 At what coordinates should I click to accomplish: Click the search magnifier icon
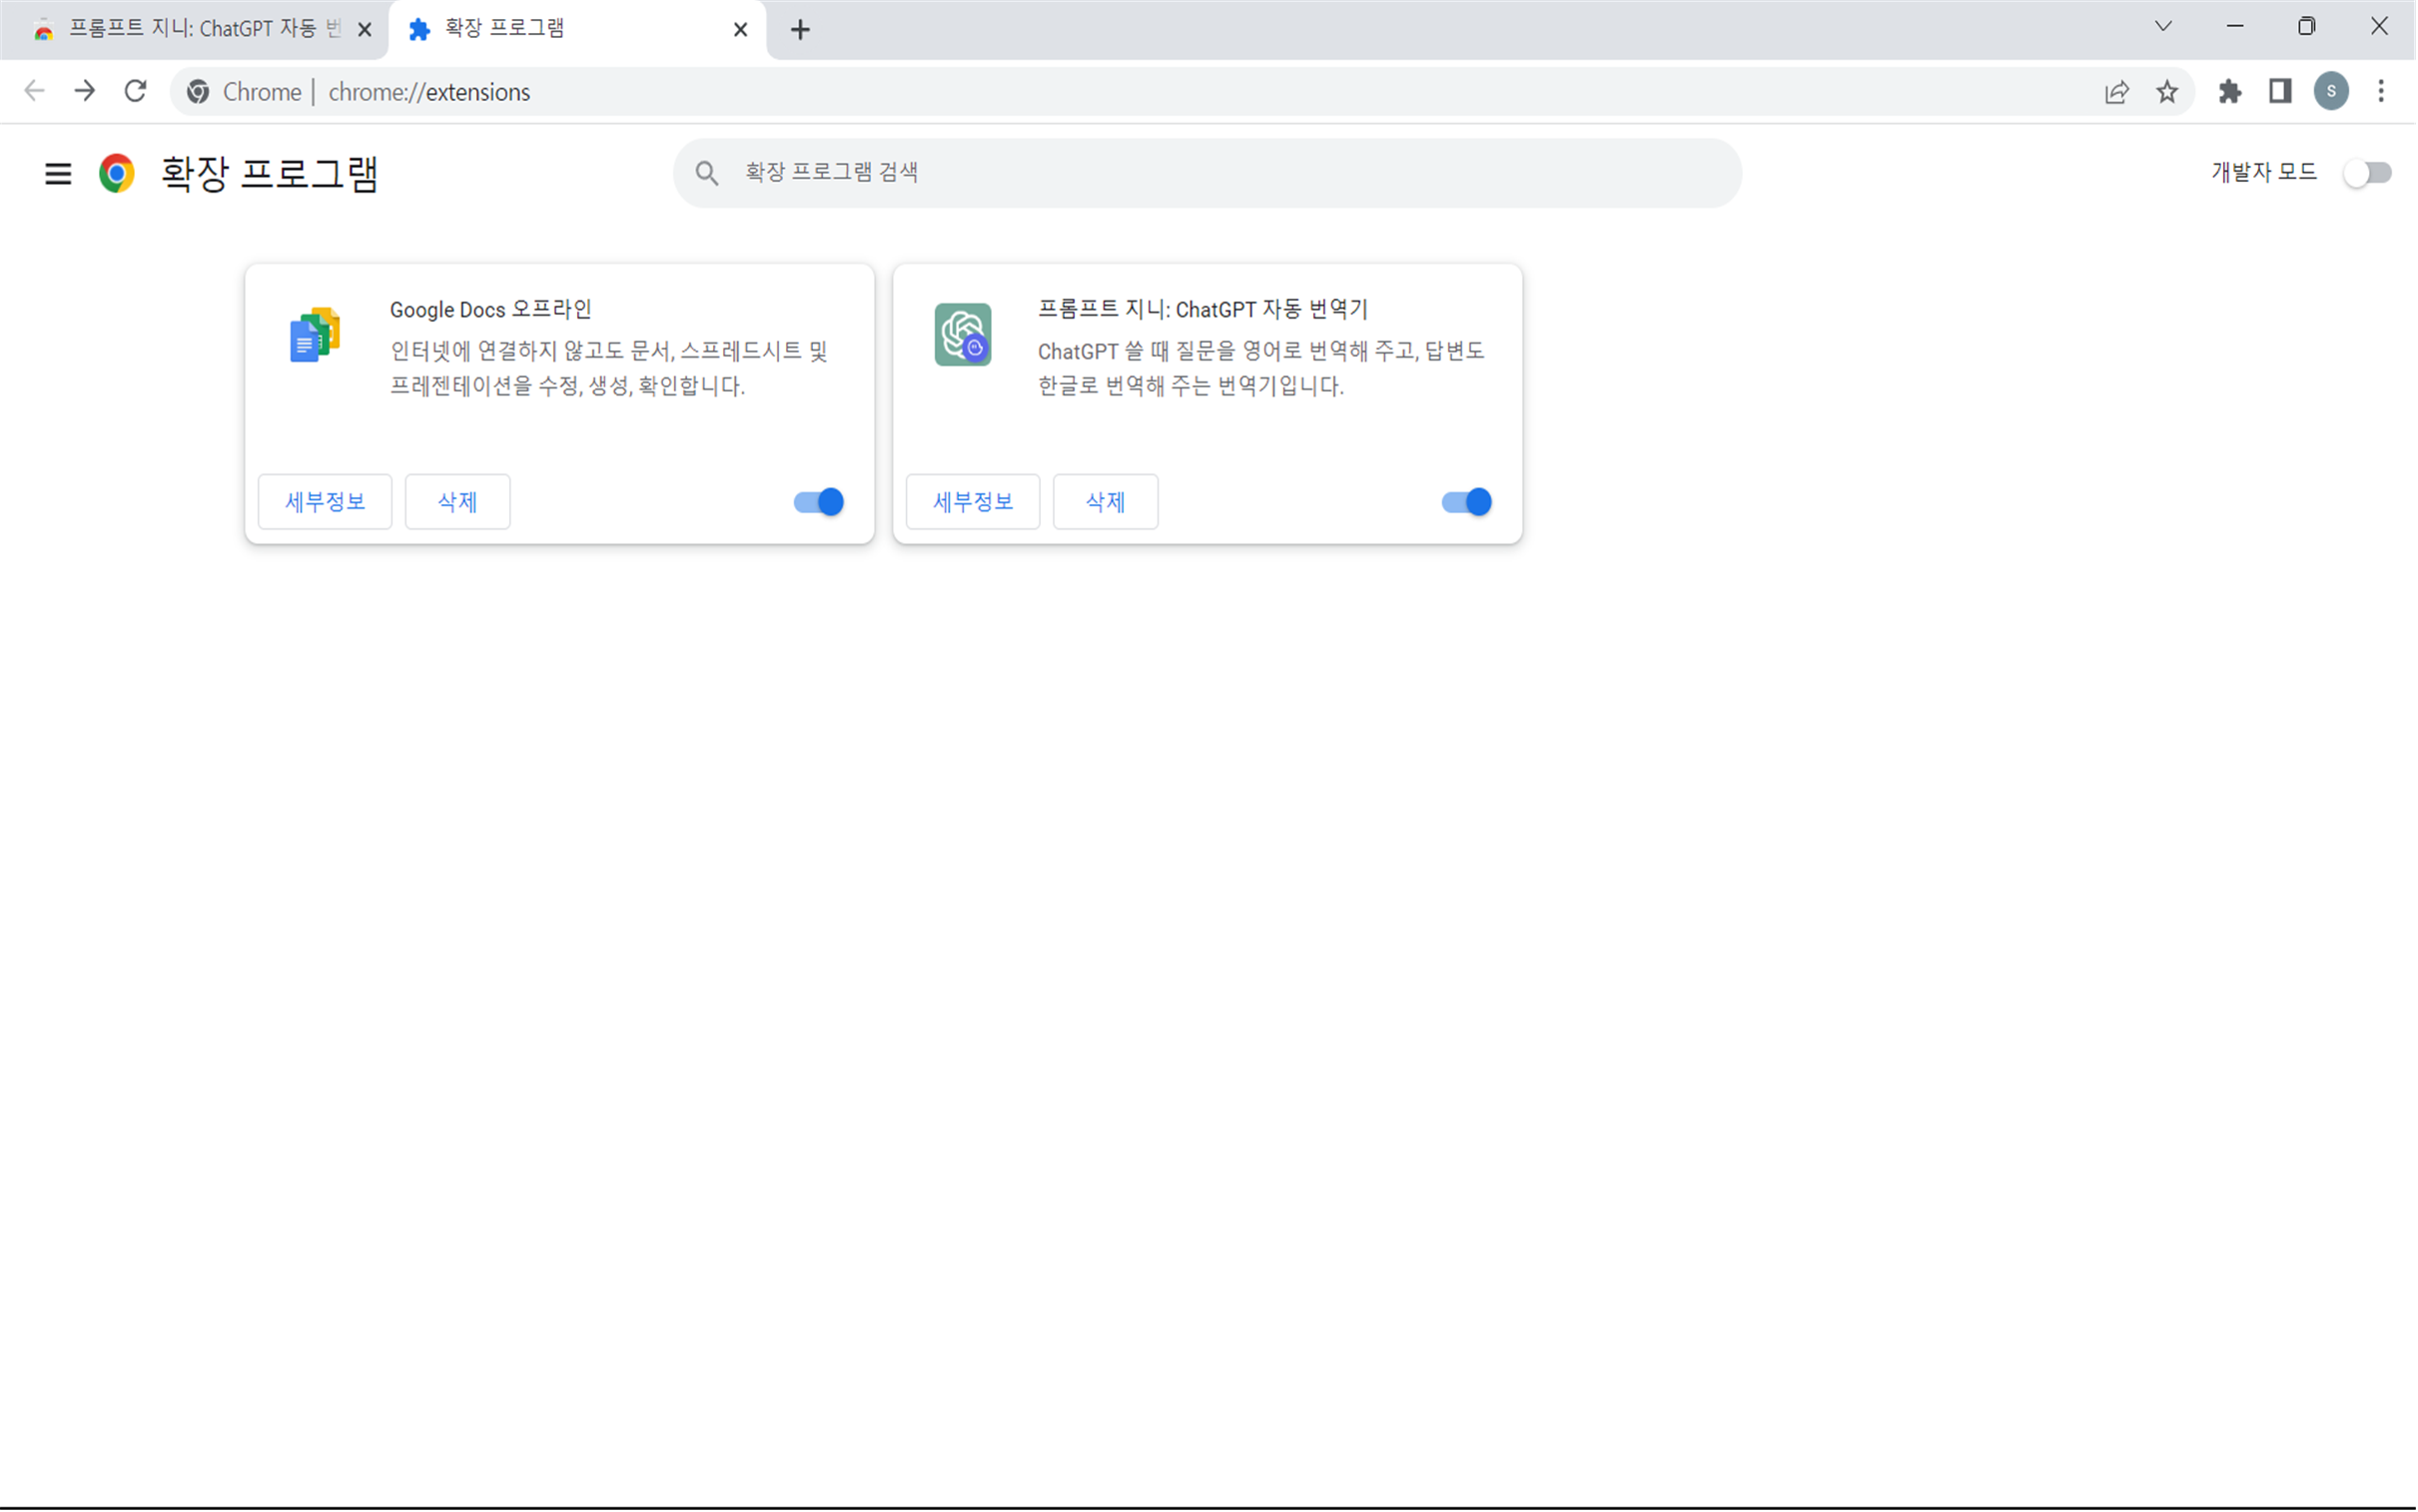pos(707,173)
